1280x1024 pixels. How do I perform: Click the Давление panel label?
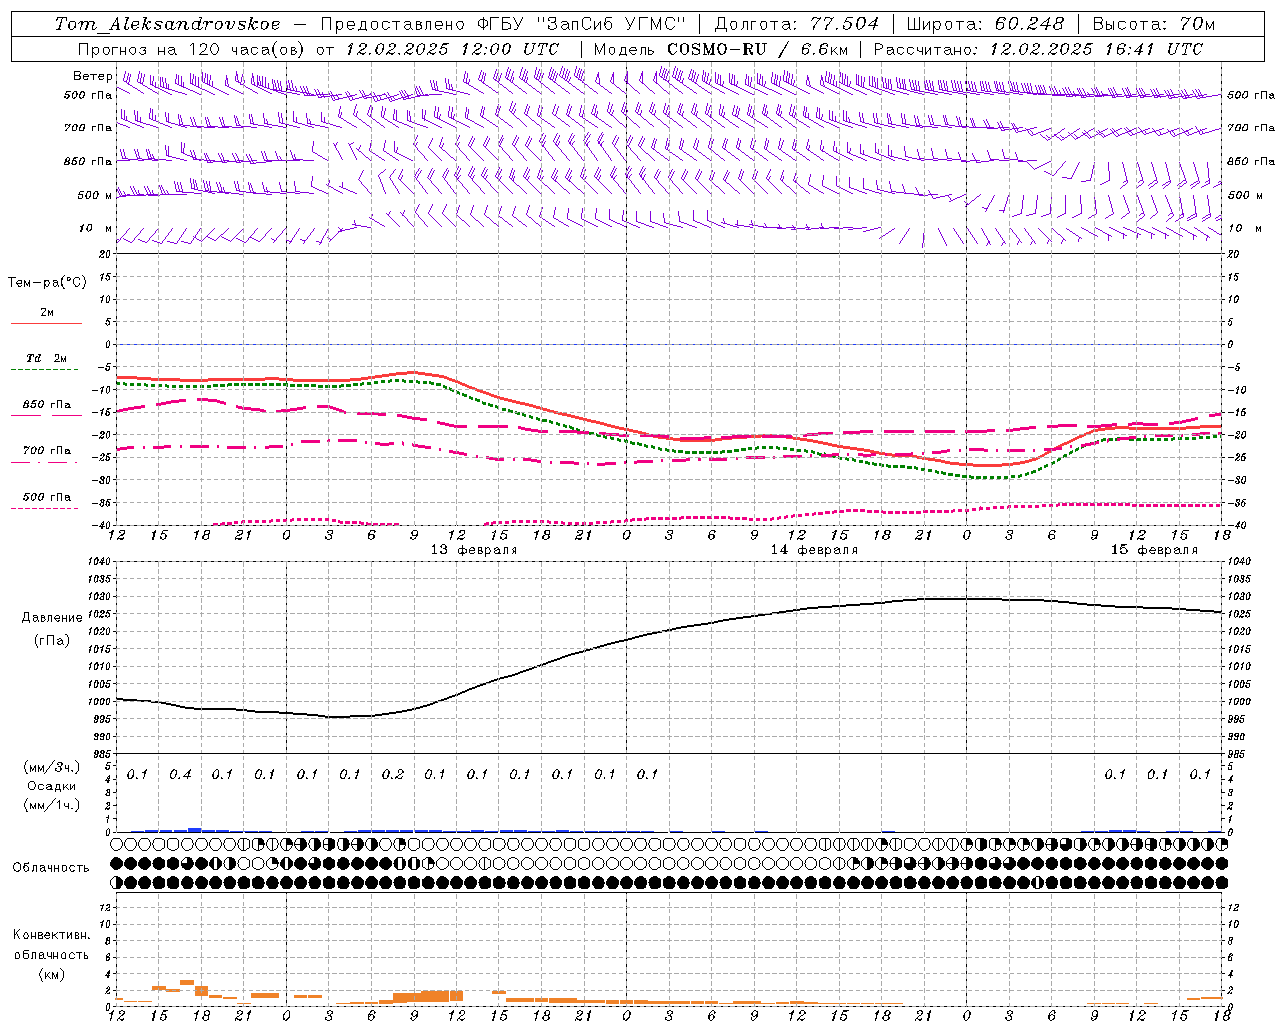(x=52, y=618)
